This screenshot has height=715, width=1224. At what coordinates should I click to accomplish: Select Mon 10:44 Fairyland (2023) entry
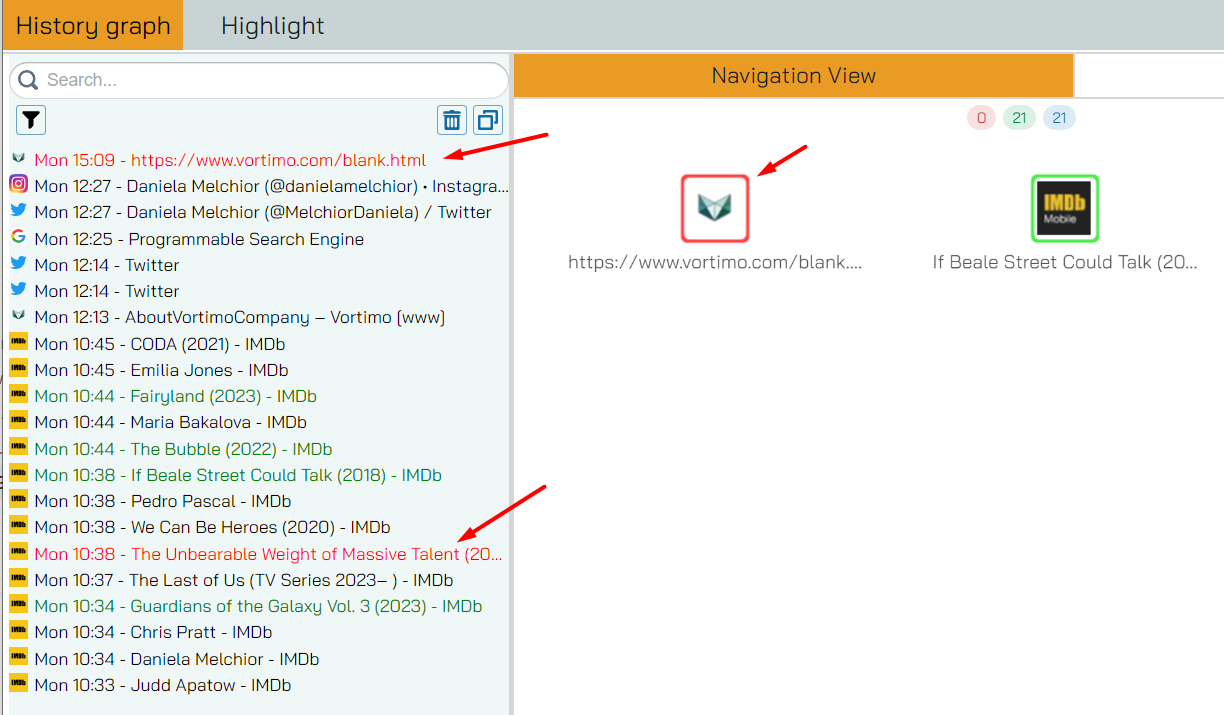176,396
